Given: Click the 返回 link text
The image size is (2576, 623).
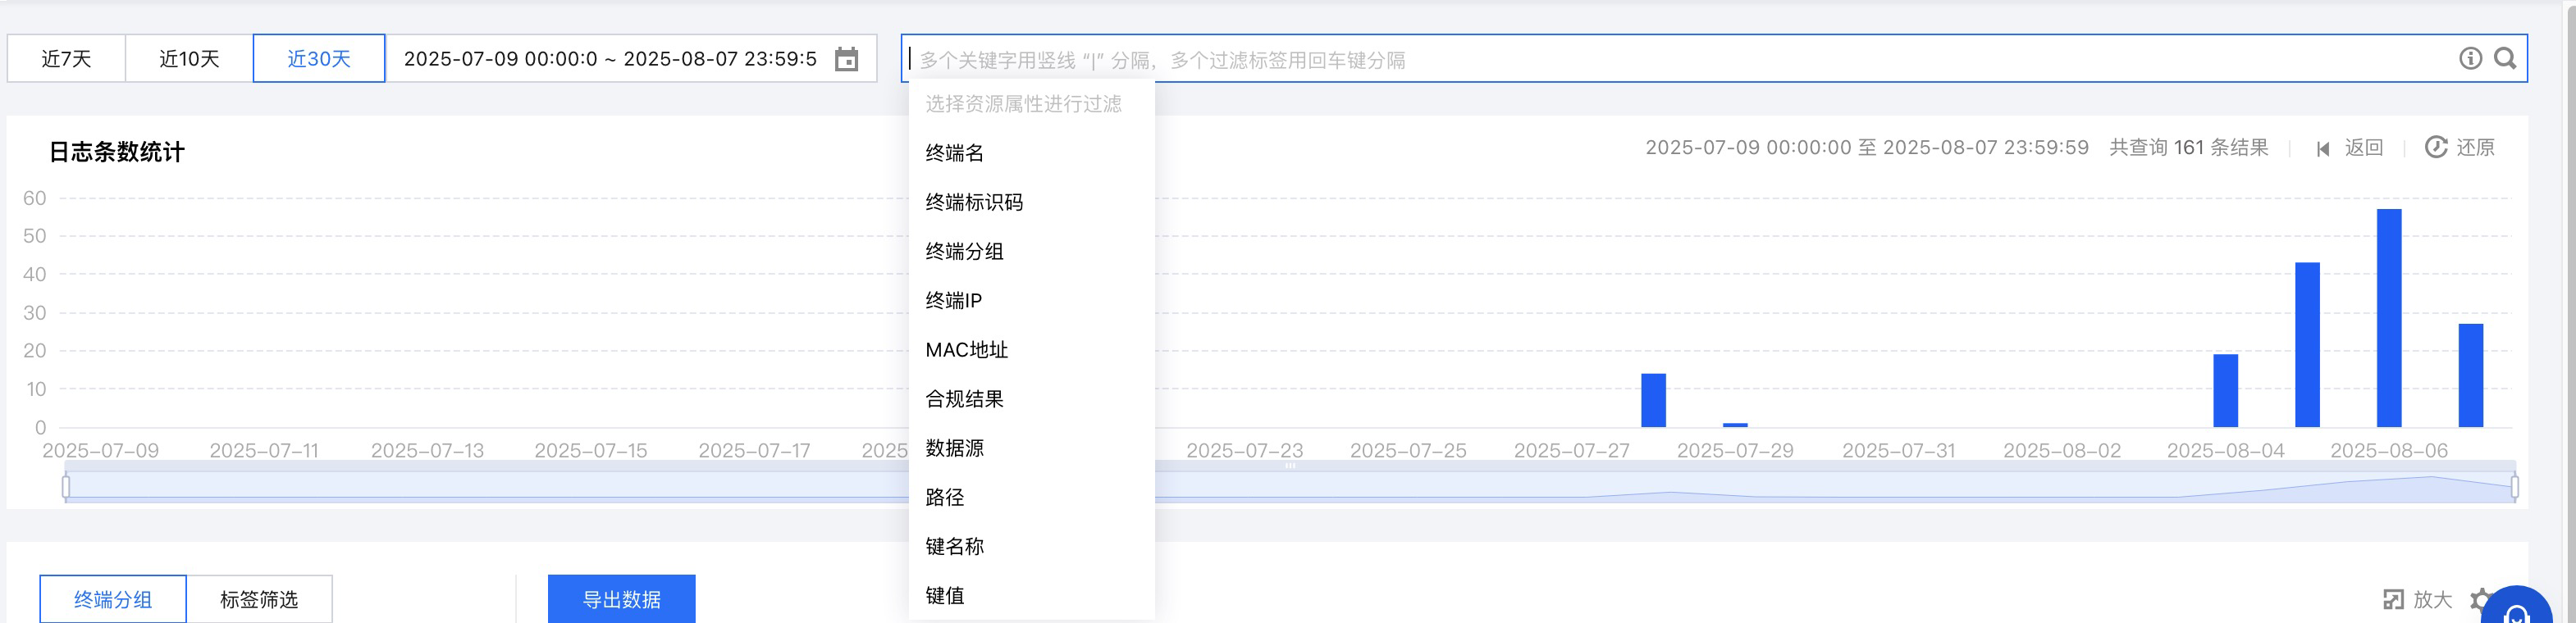Looking at the screenshot, I should (2364, 147).
